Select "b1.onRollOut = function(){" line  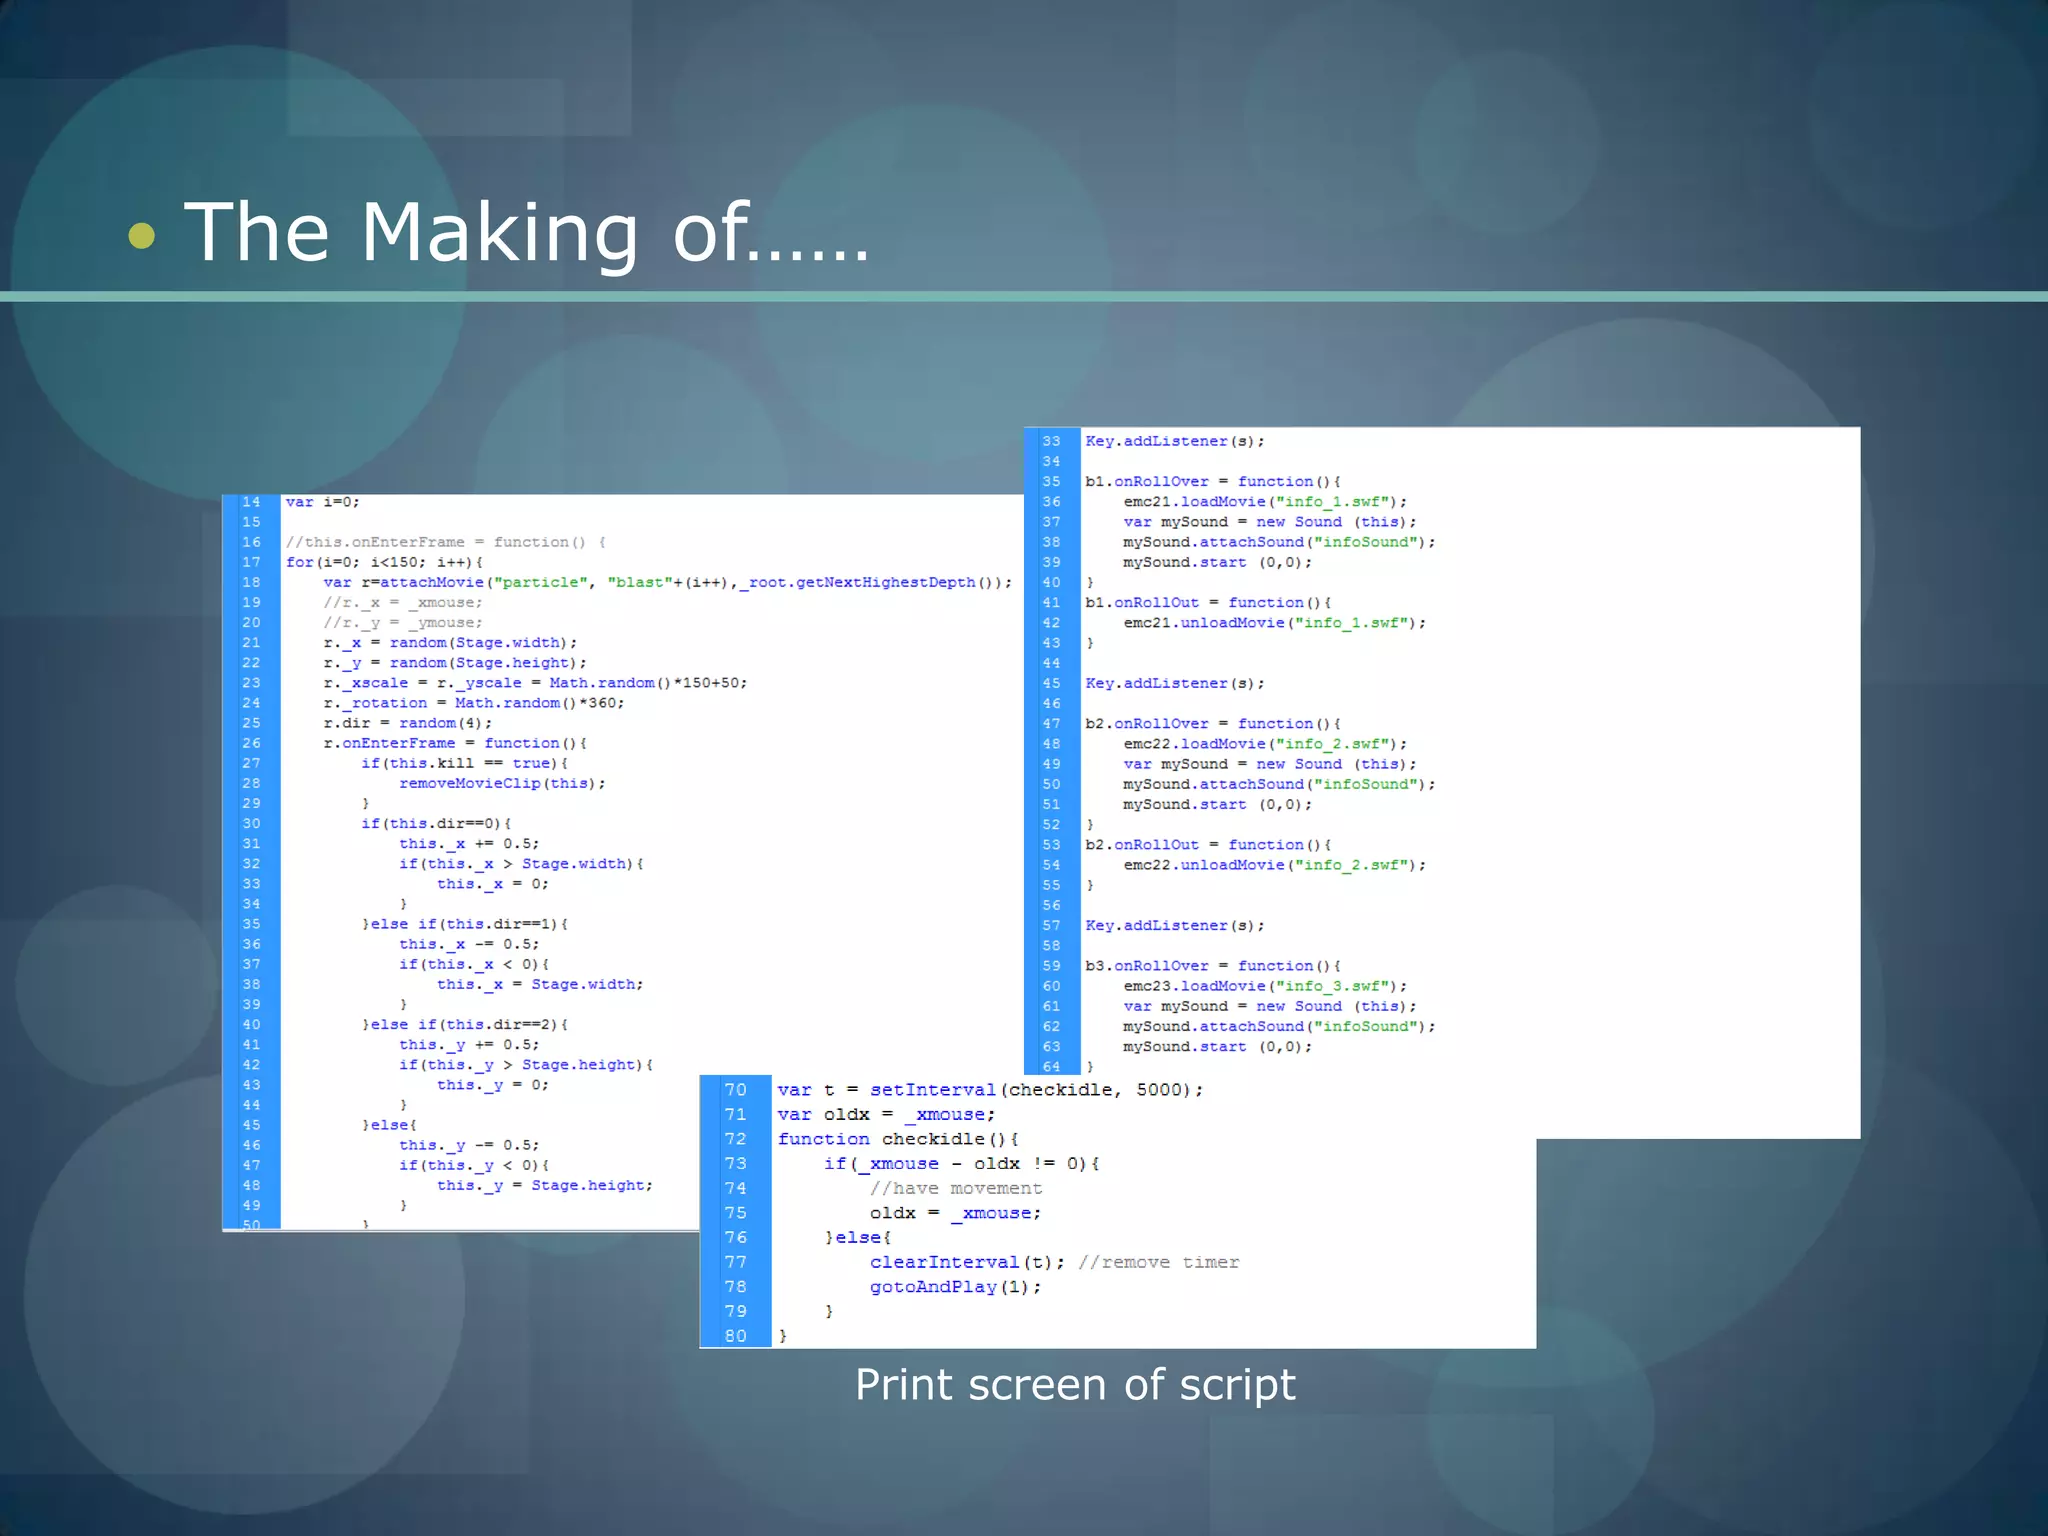[1208, 602]
